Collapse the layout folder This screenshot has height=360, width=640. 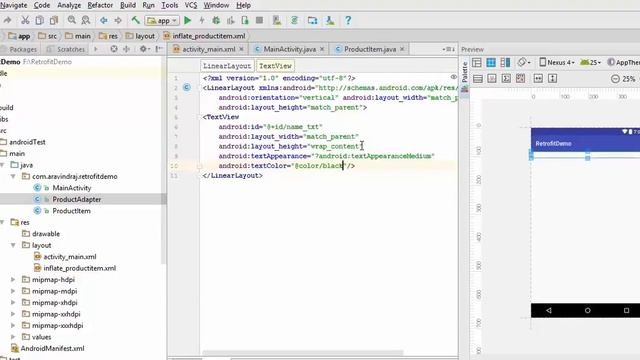13,245
